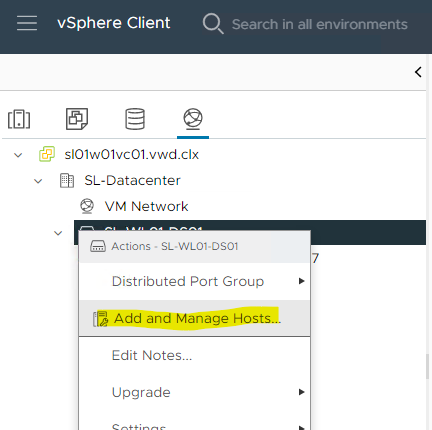Focus the Search in all environments field
This screenshot has height=430, width=432.
pos(319,24)
